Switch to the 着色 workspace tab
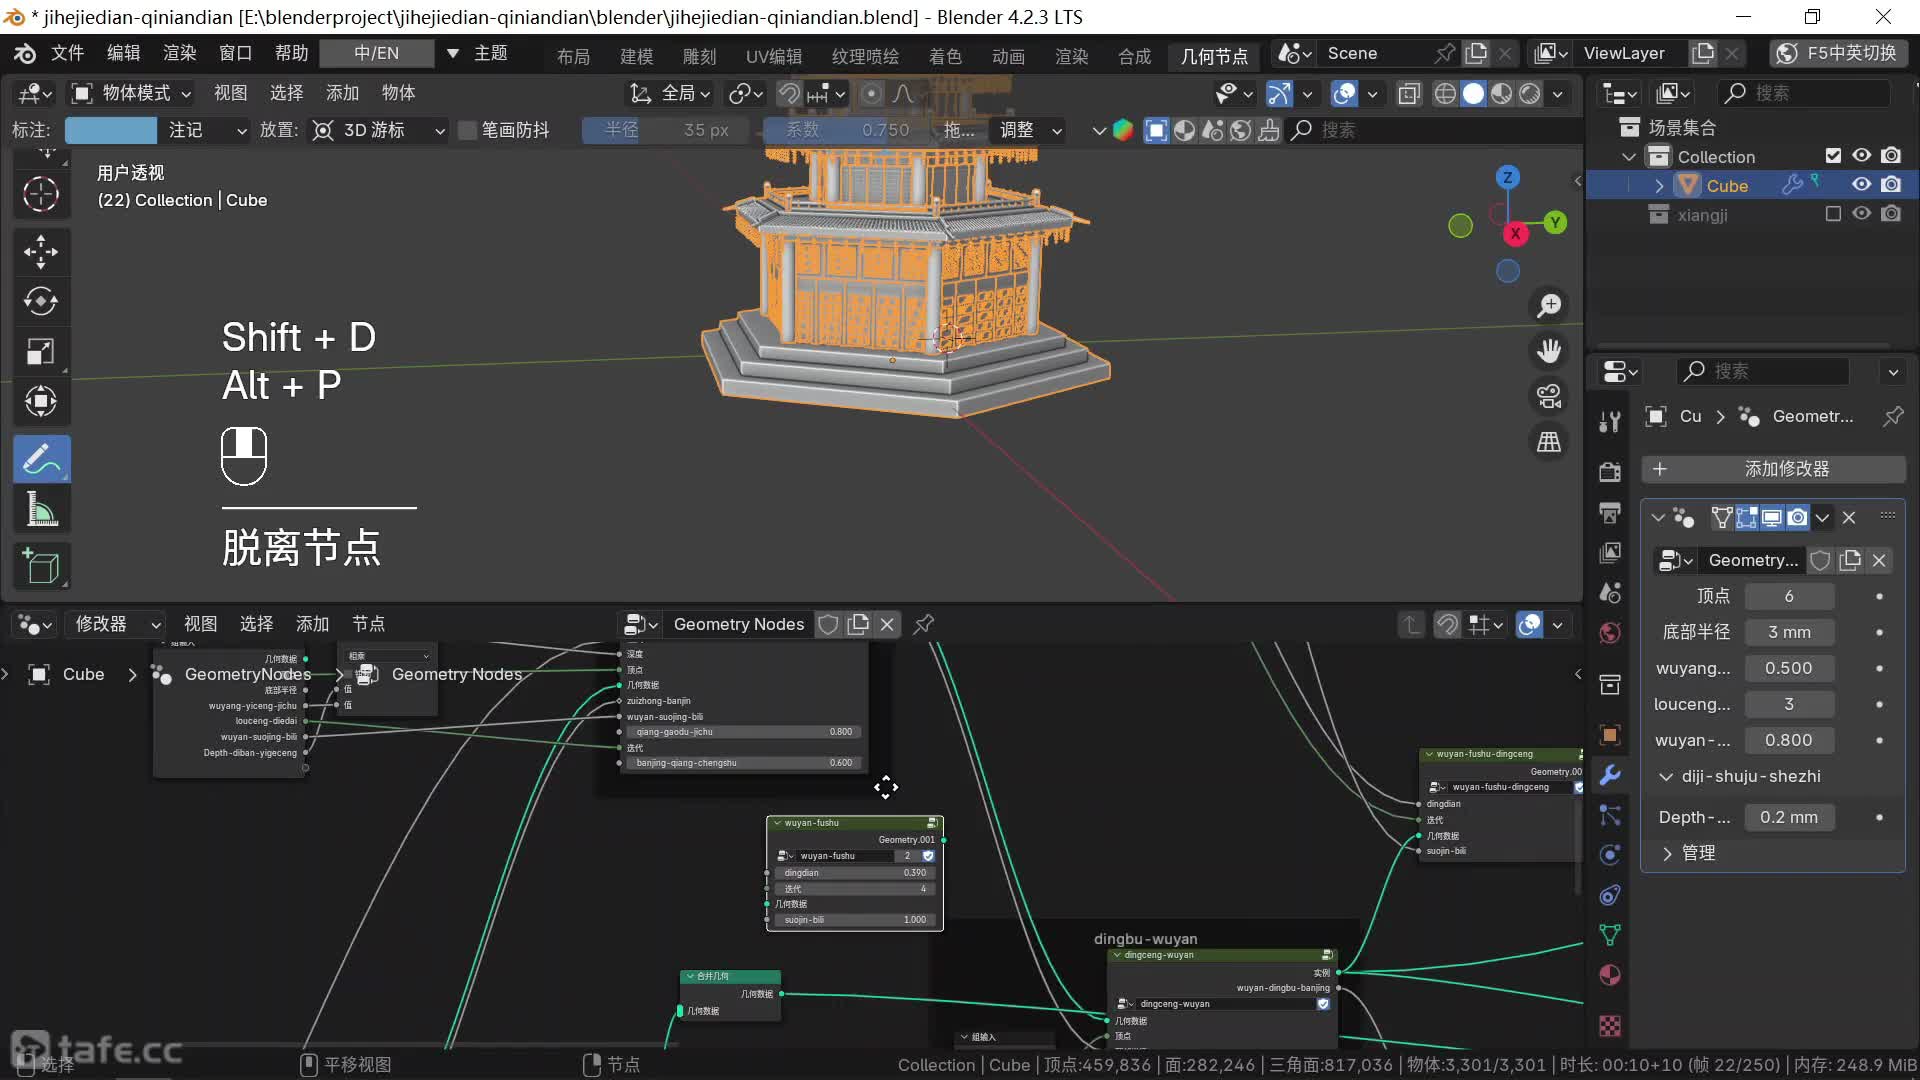The image size is (1920, 1080). [x=944, y=56]
